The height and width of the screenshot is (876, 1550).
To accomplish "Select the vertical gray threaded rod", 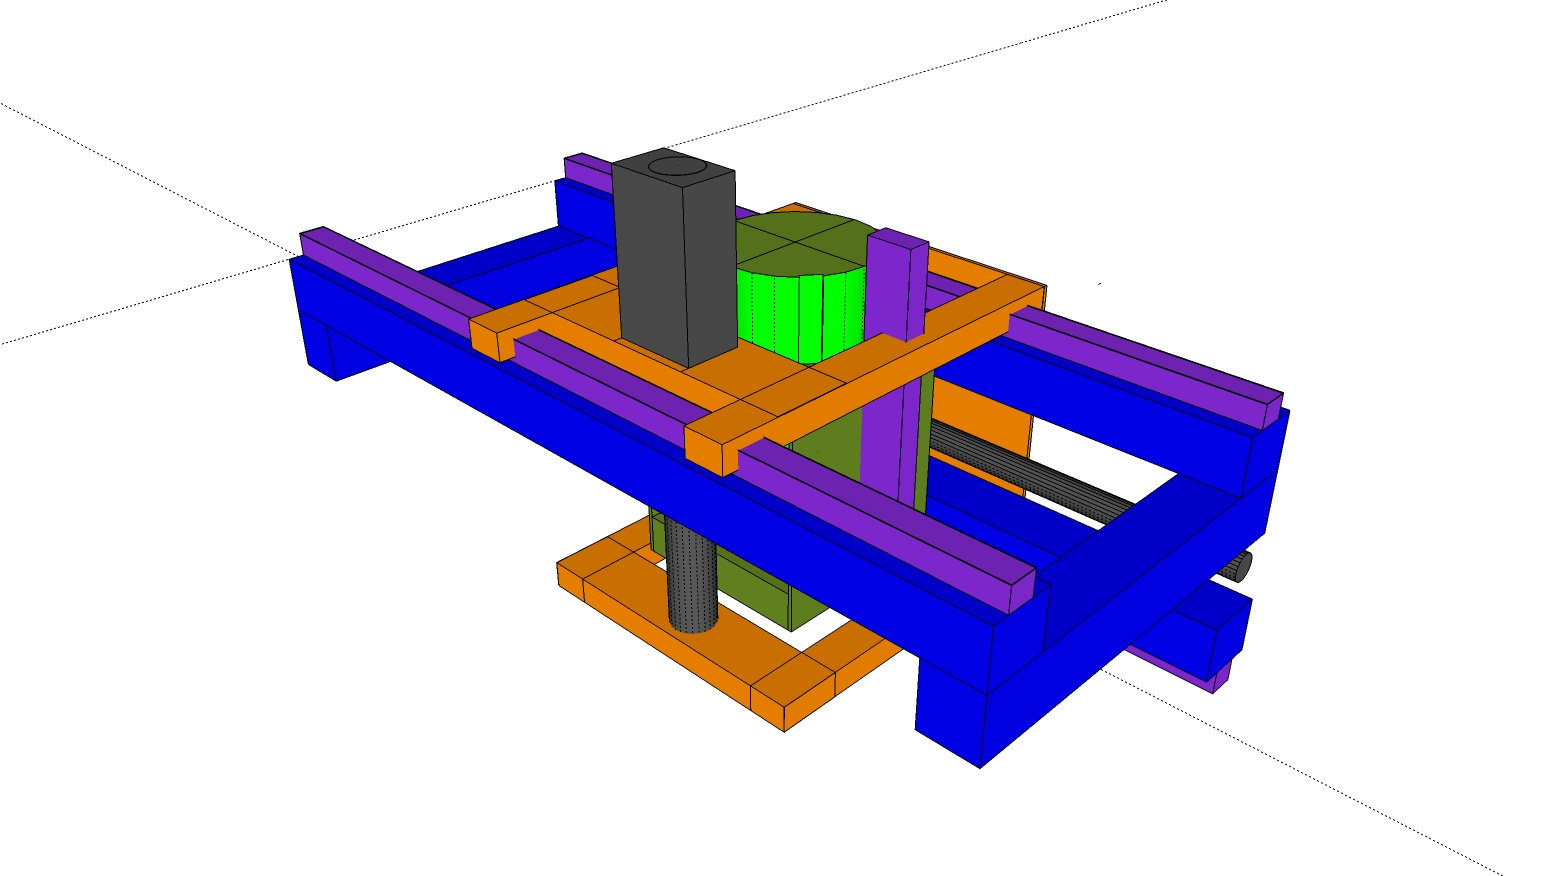I will 692,580.
